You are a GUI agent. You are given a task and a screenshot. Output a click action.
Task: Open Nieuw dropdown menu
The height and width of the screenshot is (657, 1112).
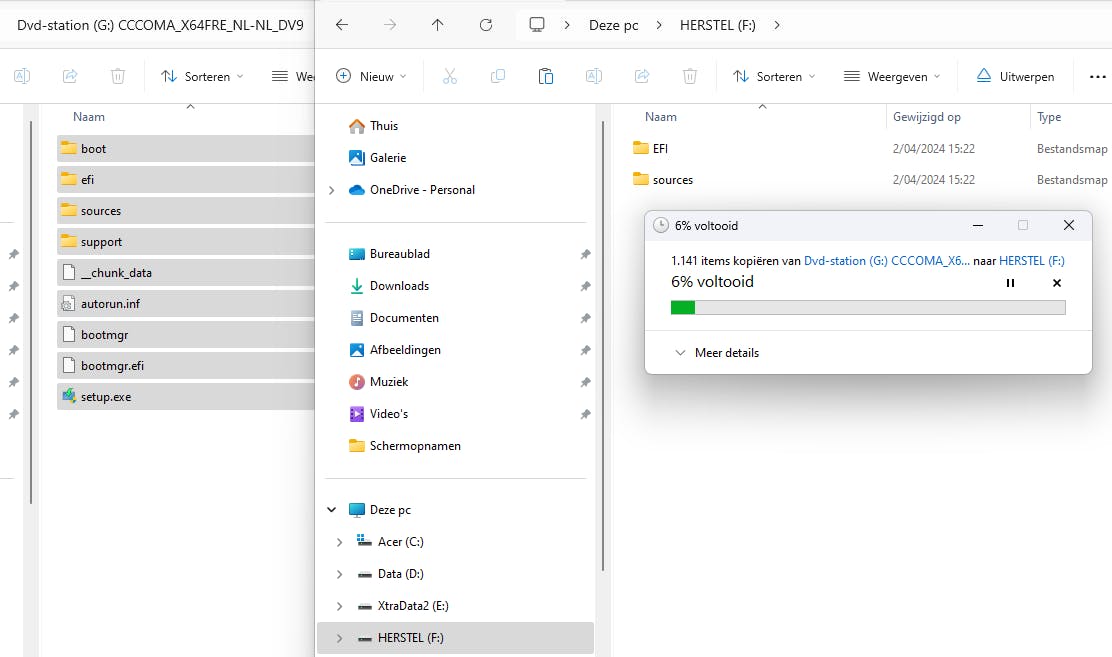click(x=371, y=76)
